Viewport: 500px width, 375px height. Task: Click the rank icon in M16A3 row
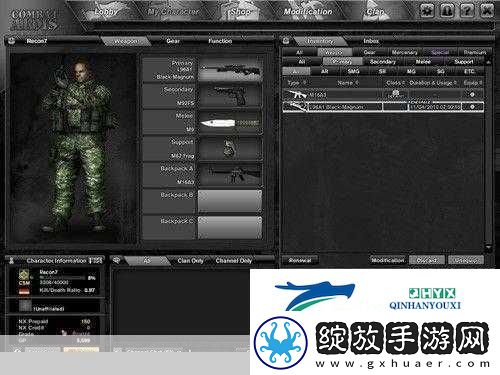(x=395, y=94)
